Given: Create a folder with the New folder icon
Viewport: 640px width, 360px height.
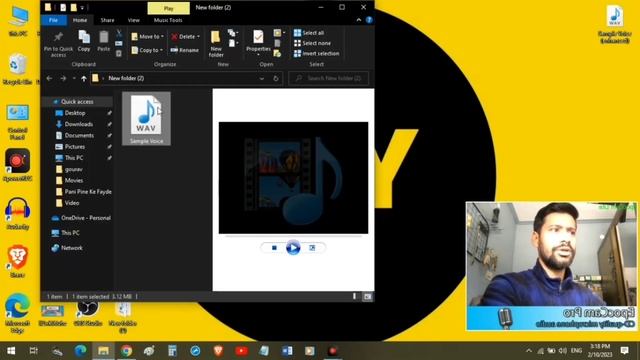Looking at the screenshot, I should click(216, 37).
